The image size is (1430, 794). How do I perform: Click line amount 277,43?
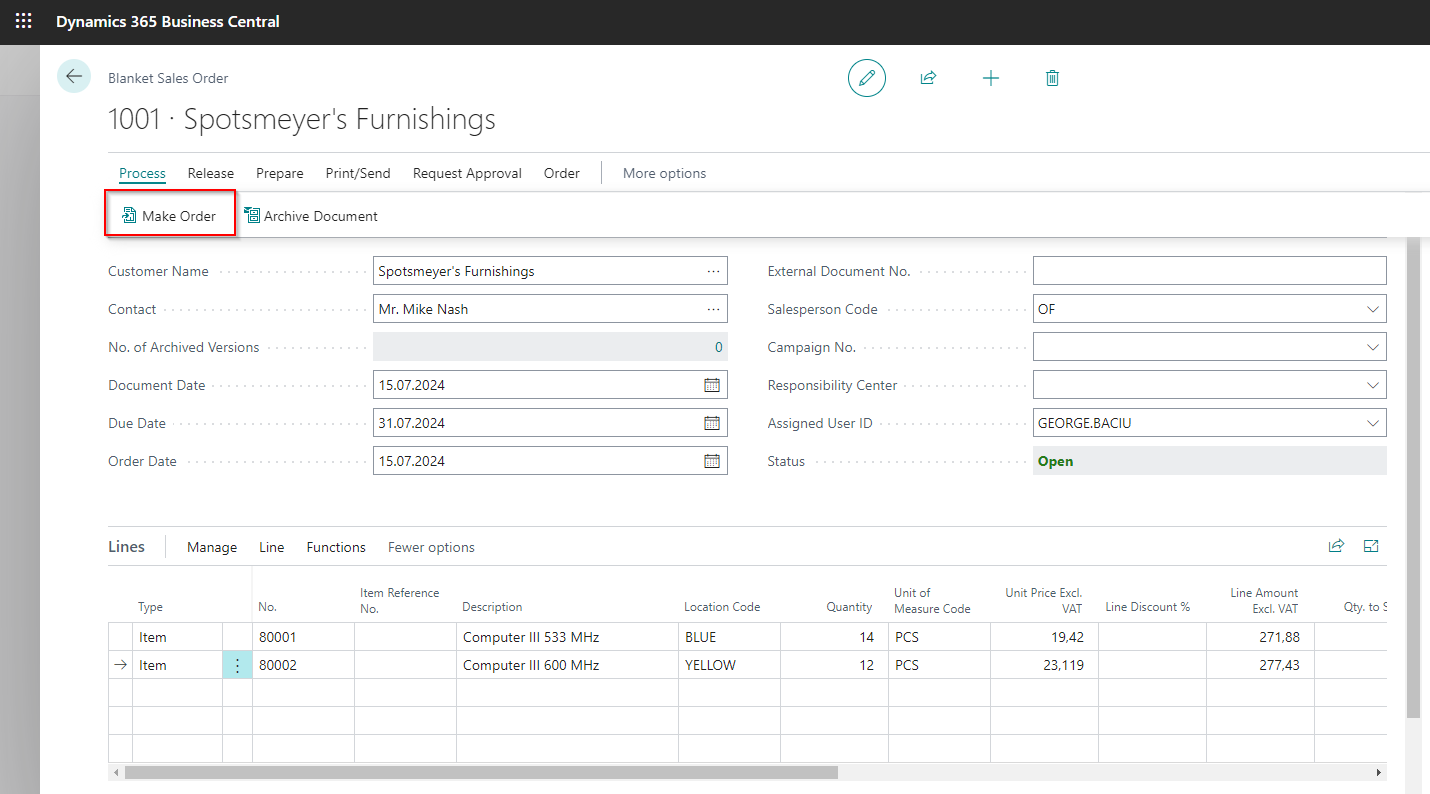click(1260, 665)
